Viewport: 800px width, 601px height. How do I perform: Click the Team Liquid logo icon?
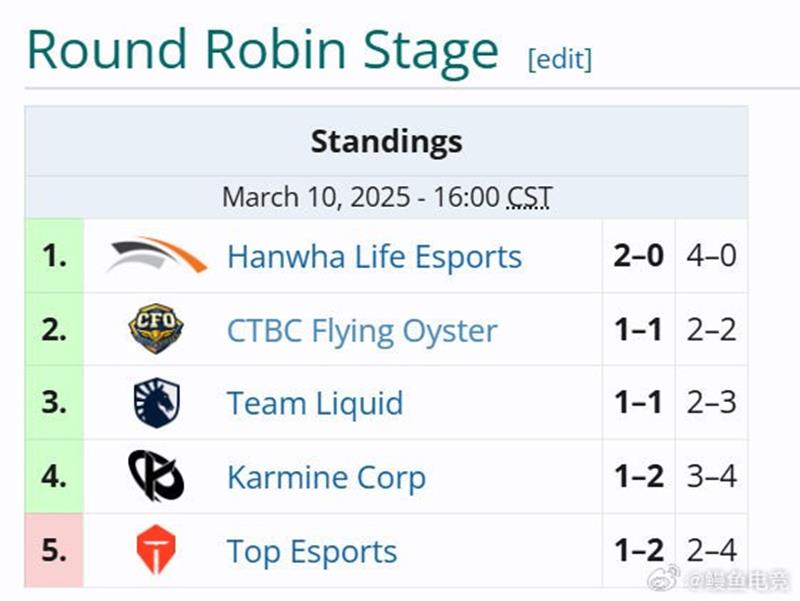pos(156,403)
